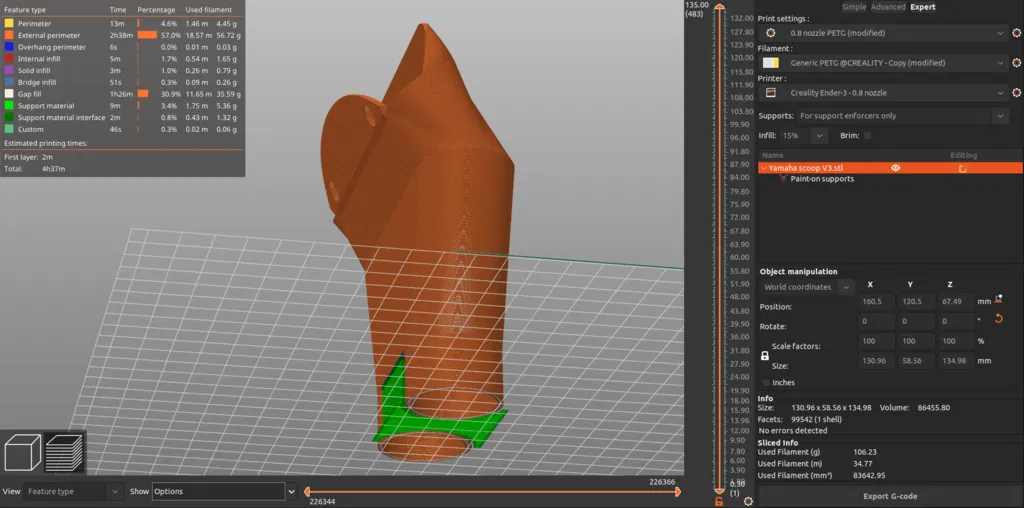Image resolution: width=1024 pixels, height=508 pixels.
Task: Switch to Advanced mode tab
Action: 888,7
